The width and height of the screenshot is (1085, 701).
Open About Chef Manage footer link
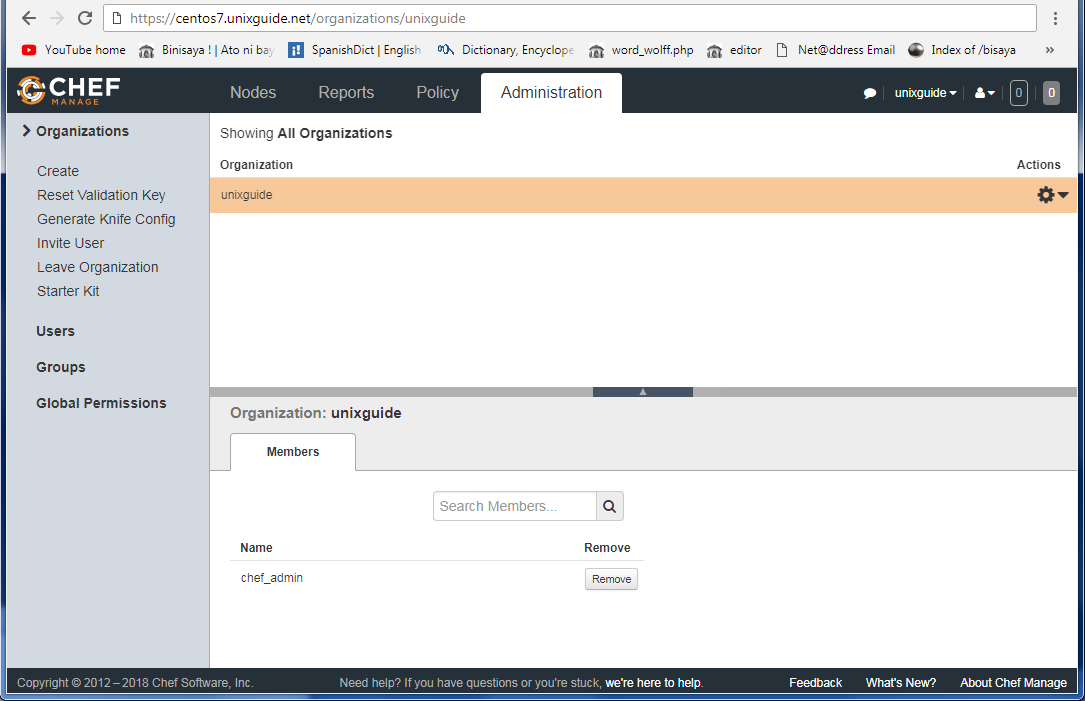click(x=1013, y=683)
